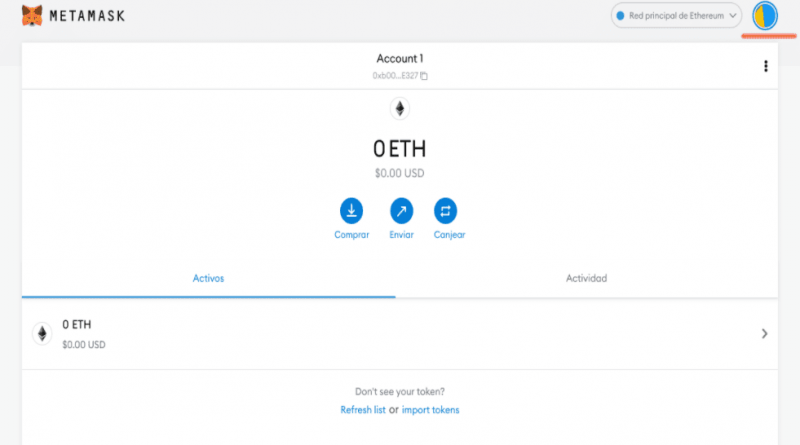Image resolution: width=800 pixels, height=445 pixels.
Task: Click the chevron arrow in the network selector
Action: point(733,15)
